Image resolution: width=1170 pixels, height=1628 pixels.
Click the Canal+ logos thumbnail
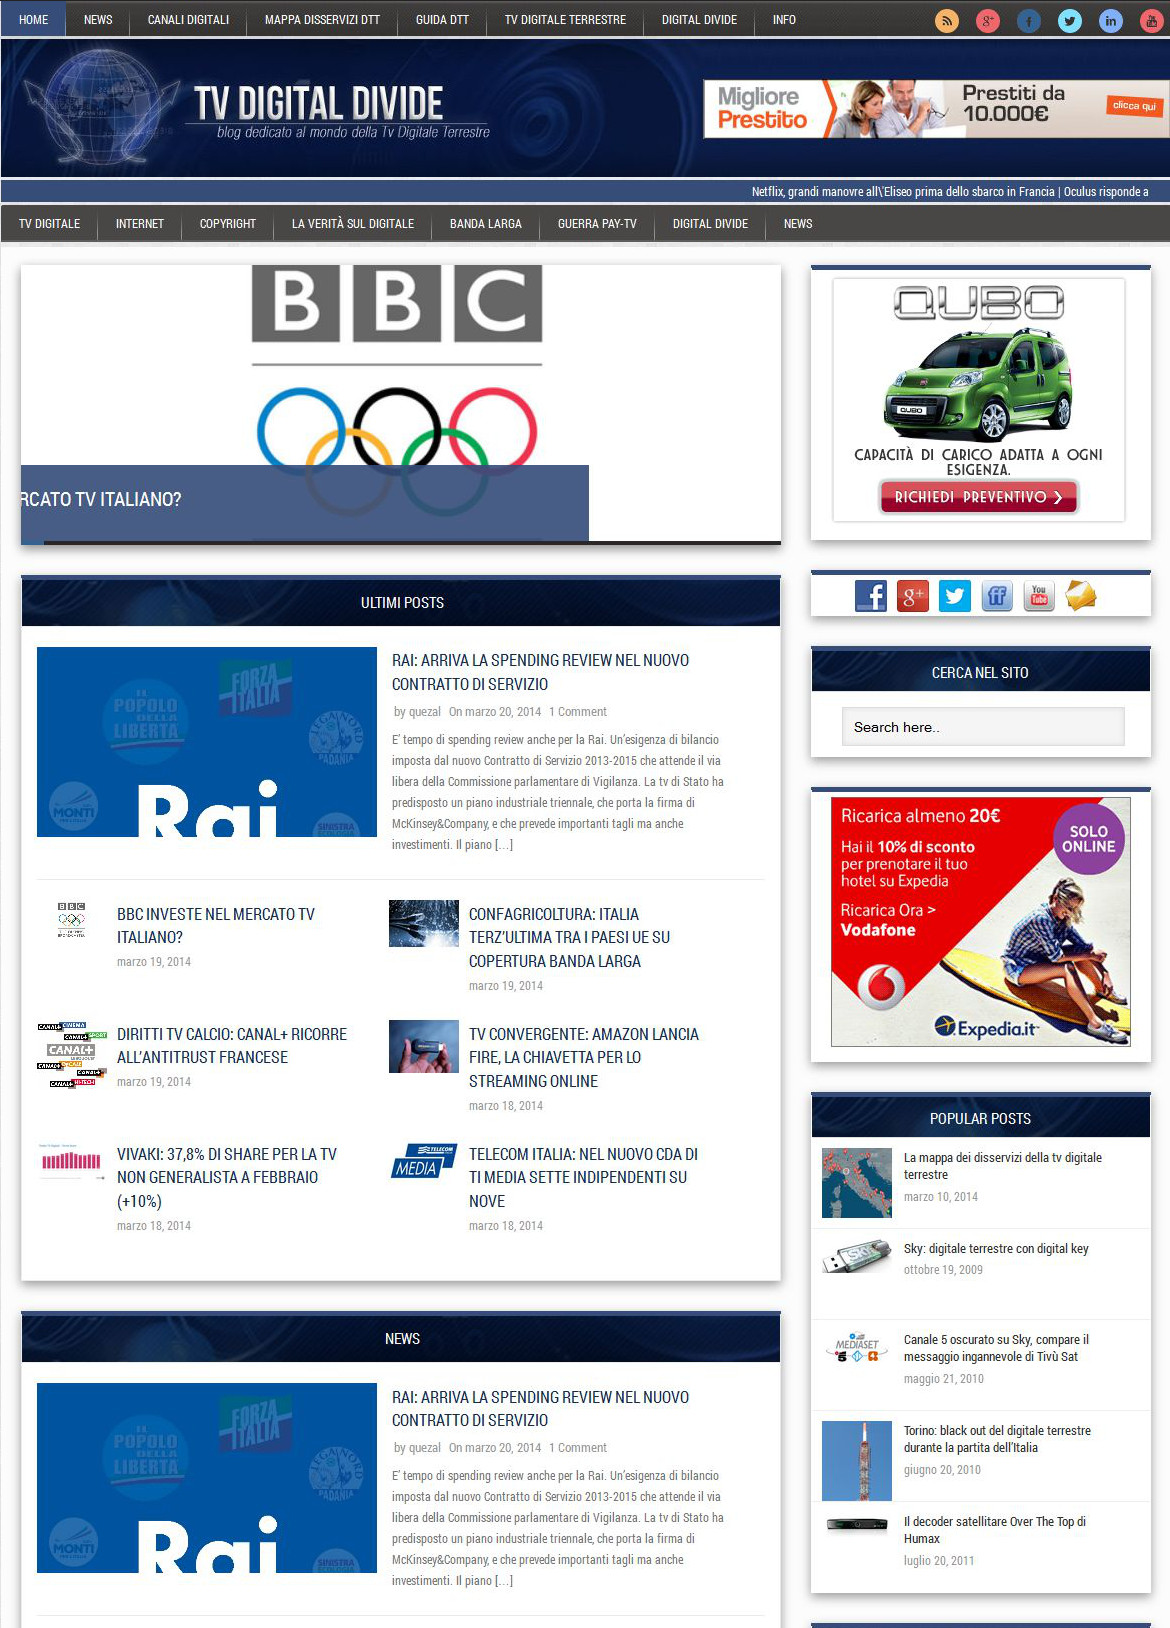click(x=72, y=1055)
